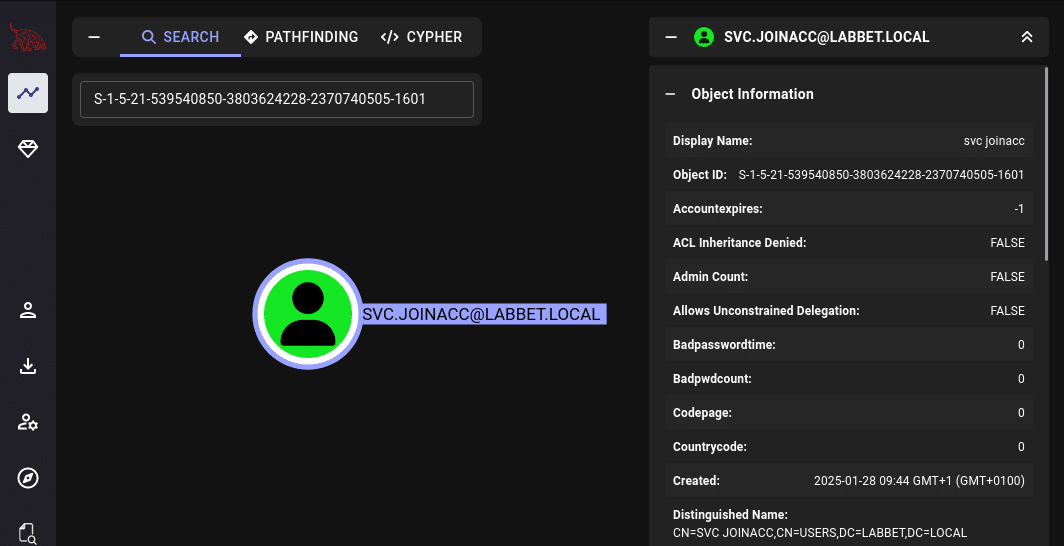Click the Created date value

919,480
